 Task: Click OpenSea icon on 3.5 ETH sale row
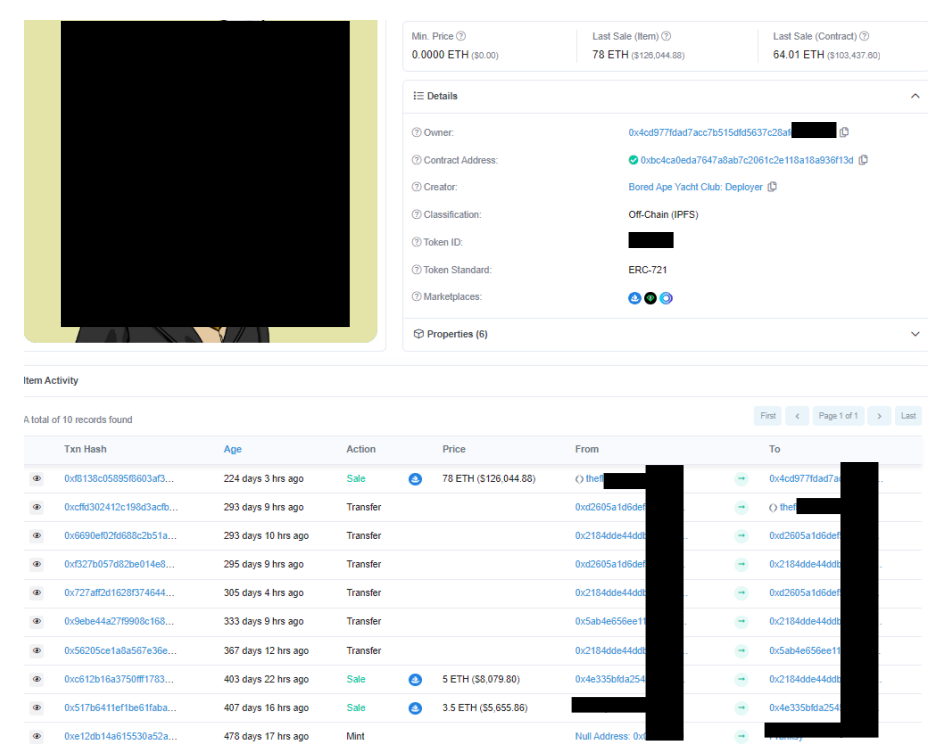[415, 708]
